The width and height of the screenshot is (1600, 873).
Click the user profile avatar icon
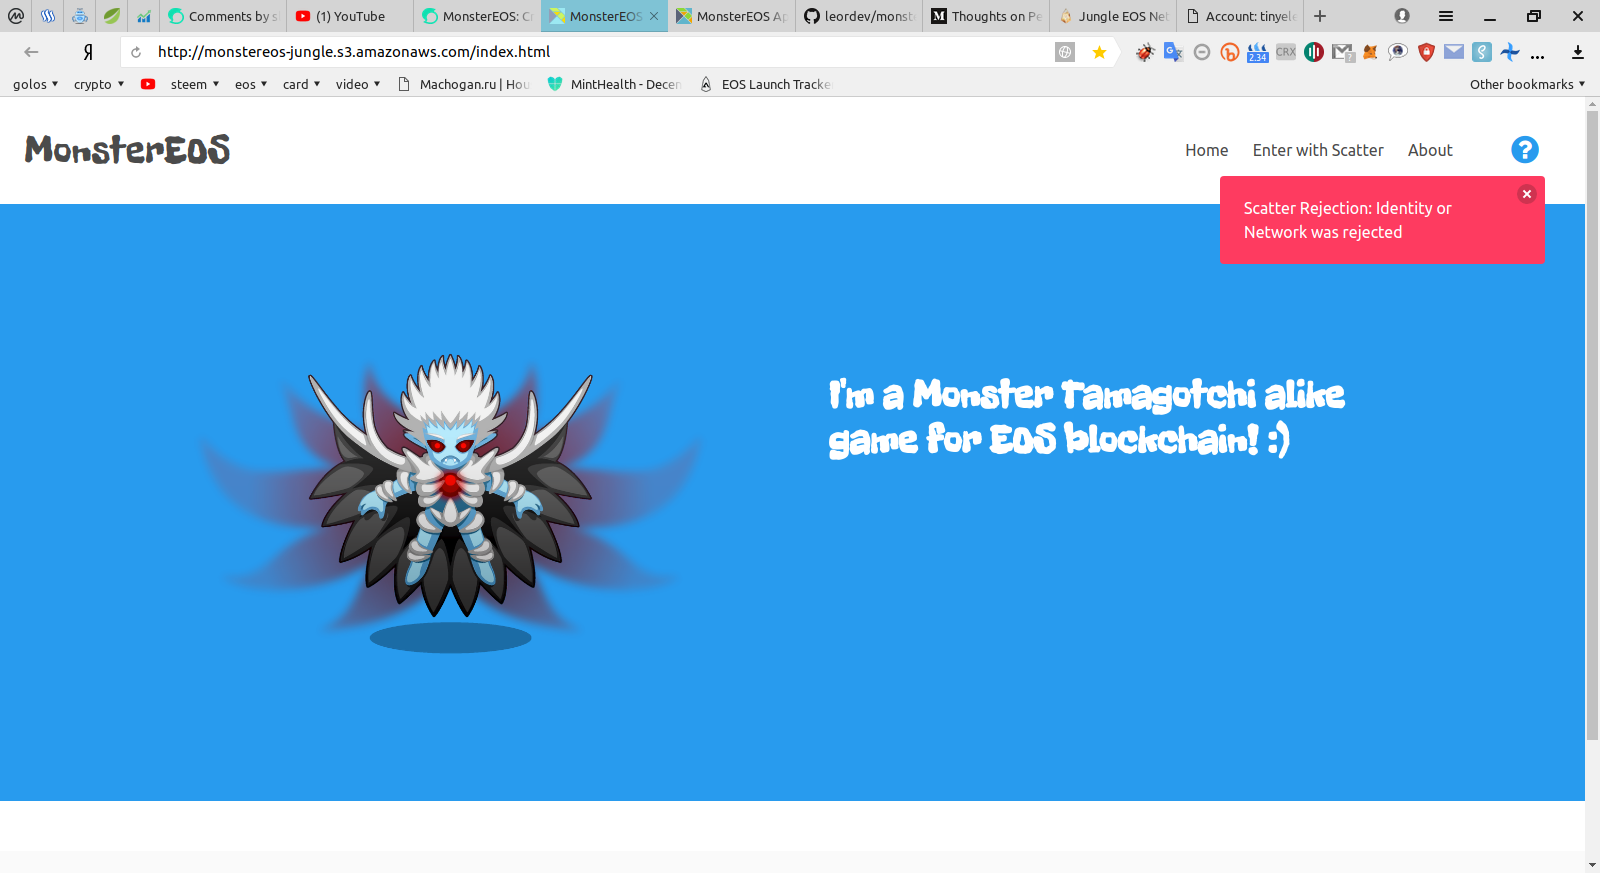[x=1402, y=16]
